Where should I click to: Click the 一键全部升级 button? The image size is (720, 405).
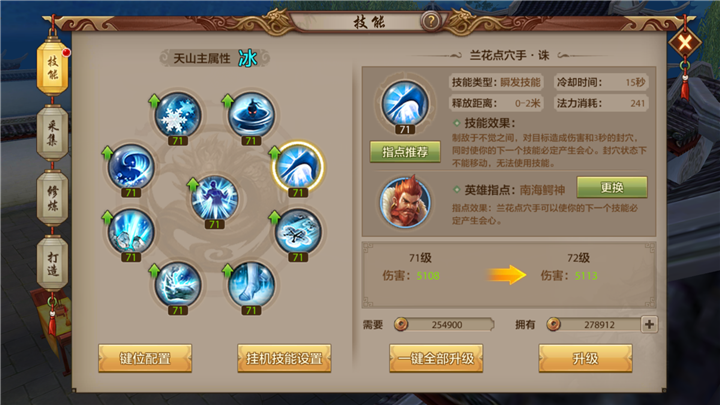pyautogui.click(x=436, y=358)
